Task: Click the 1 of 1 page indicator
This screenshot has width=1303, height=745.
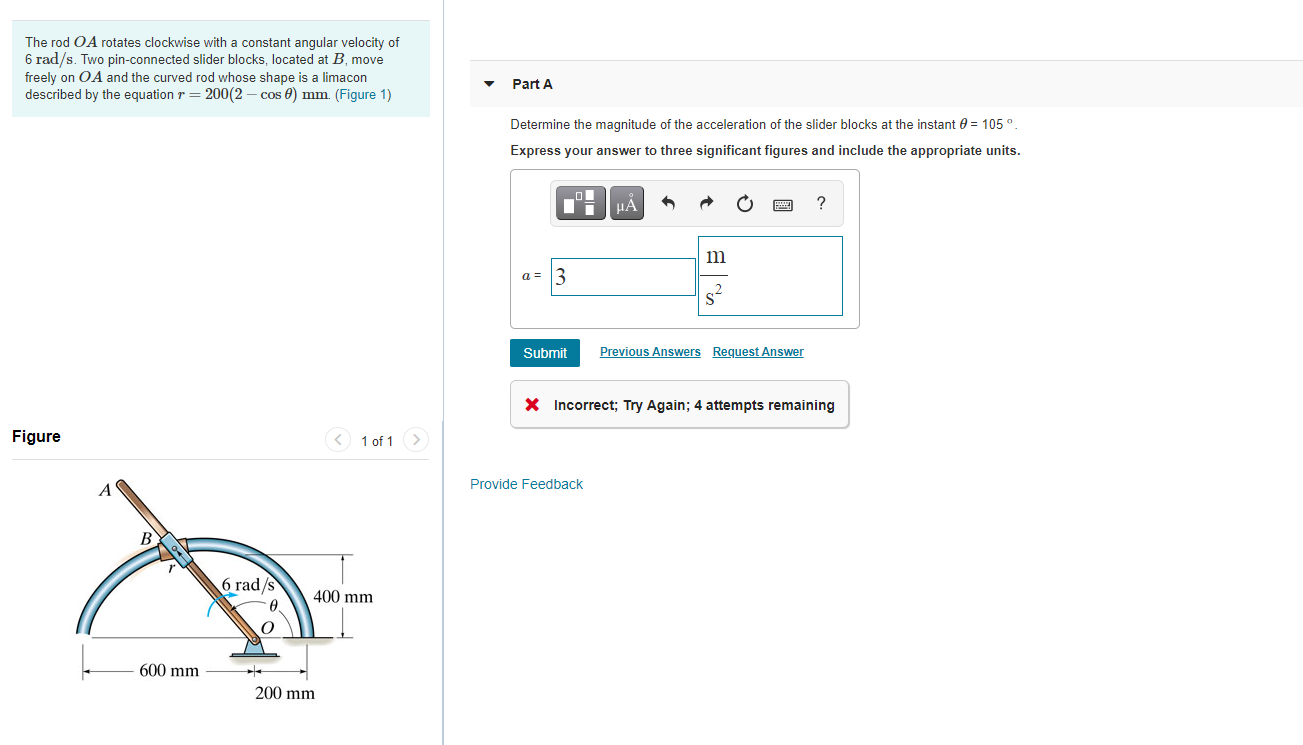Action: coord(376,440)
